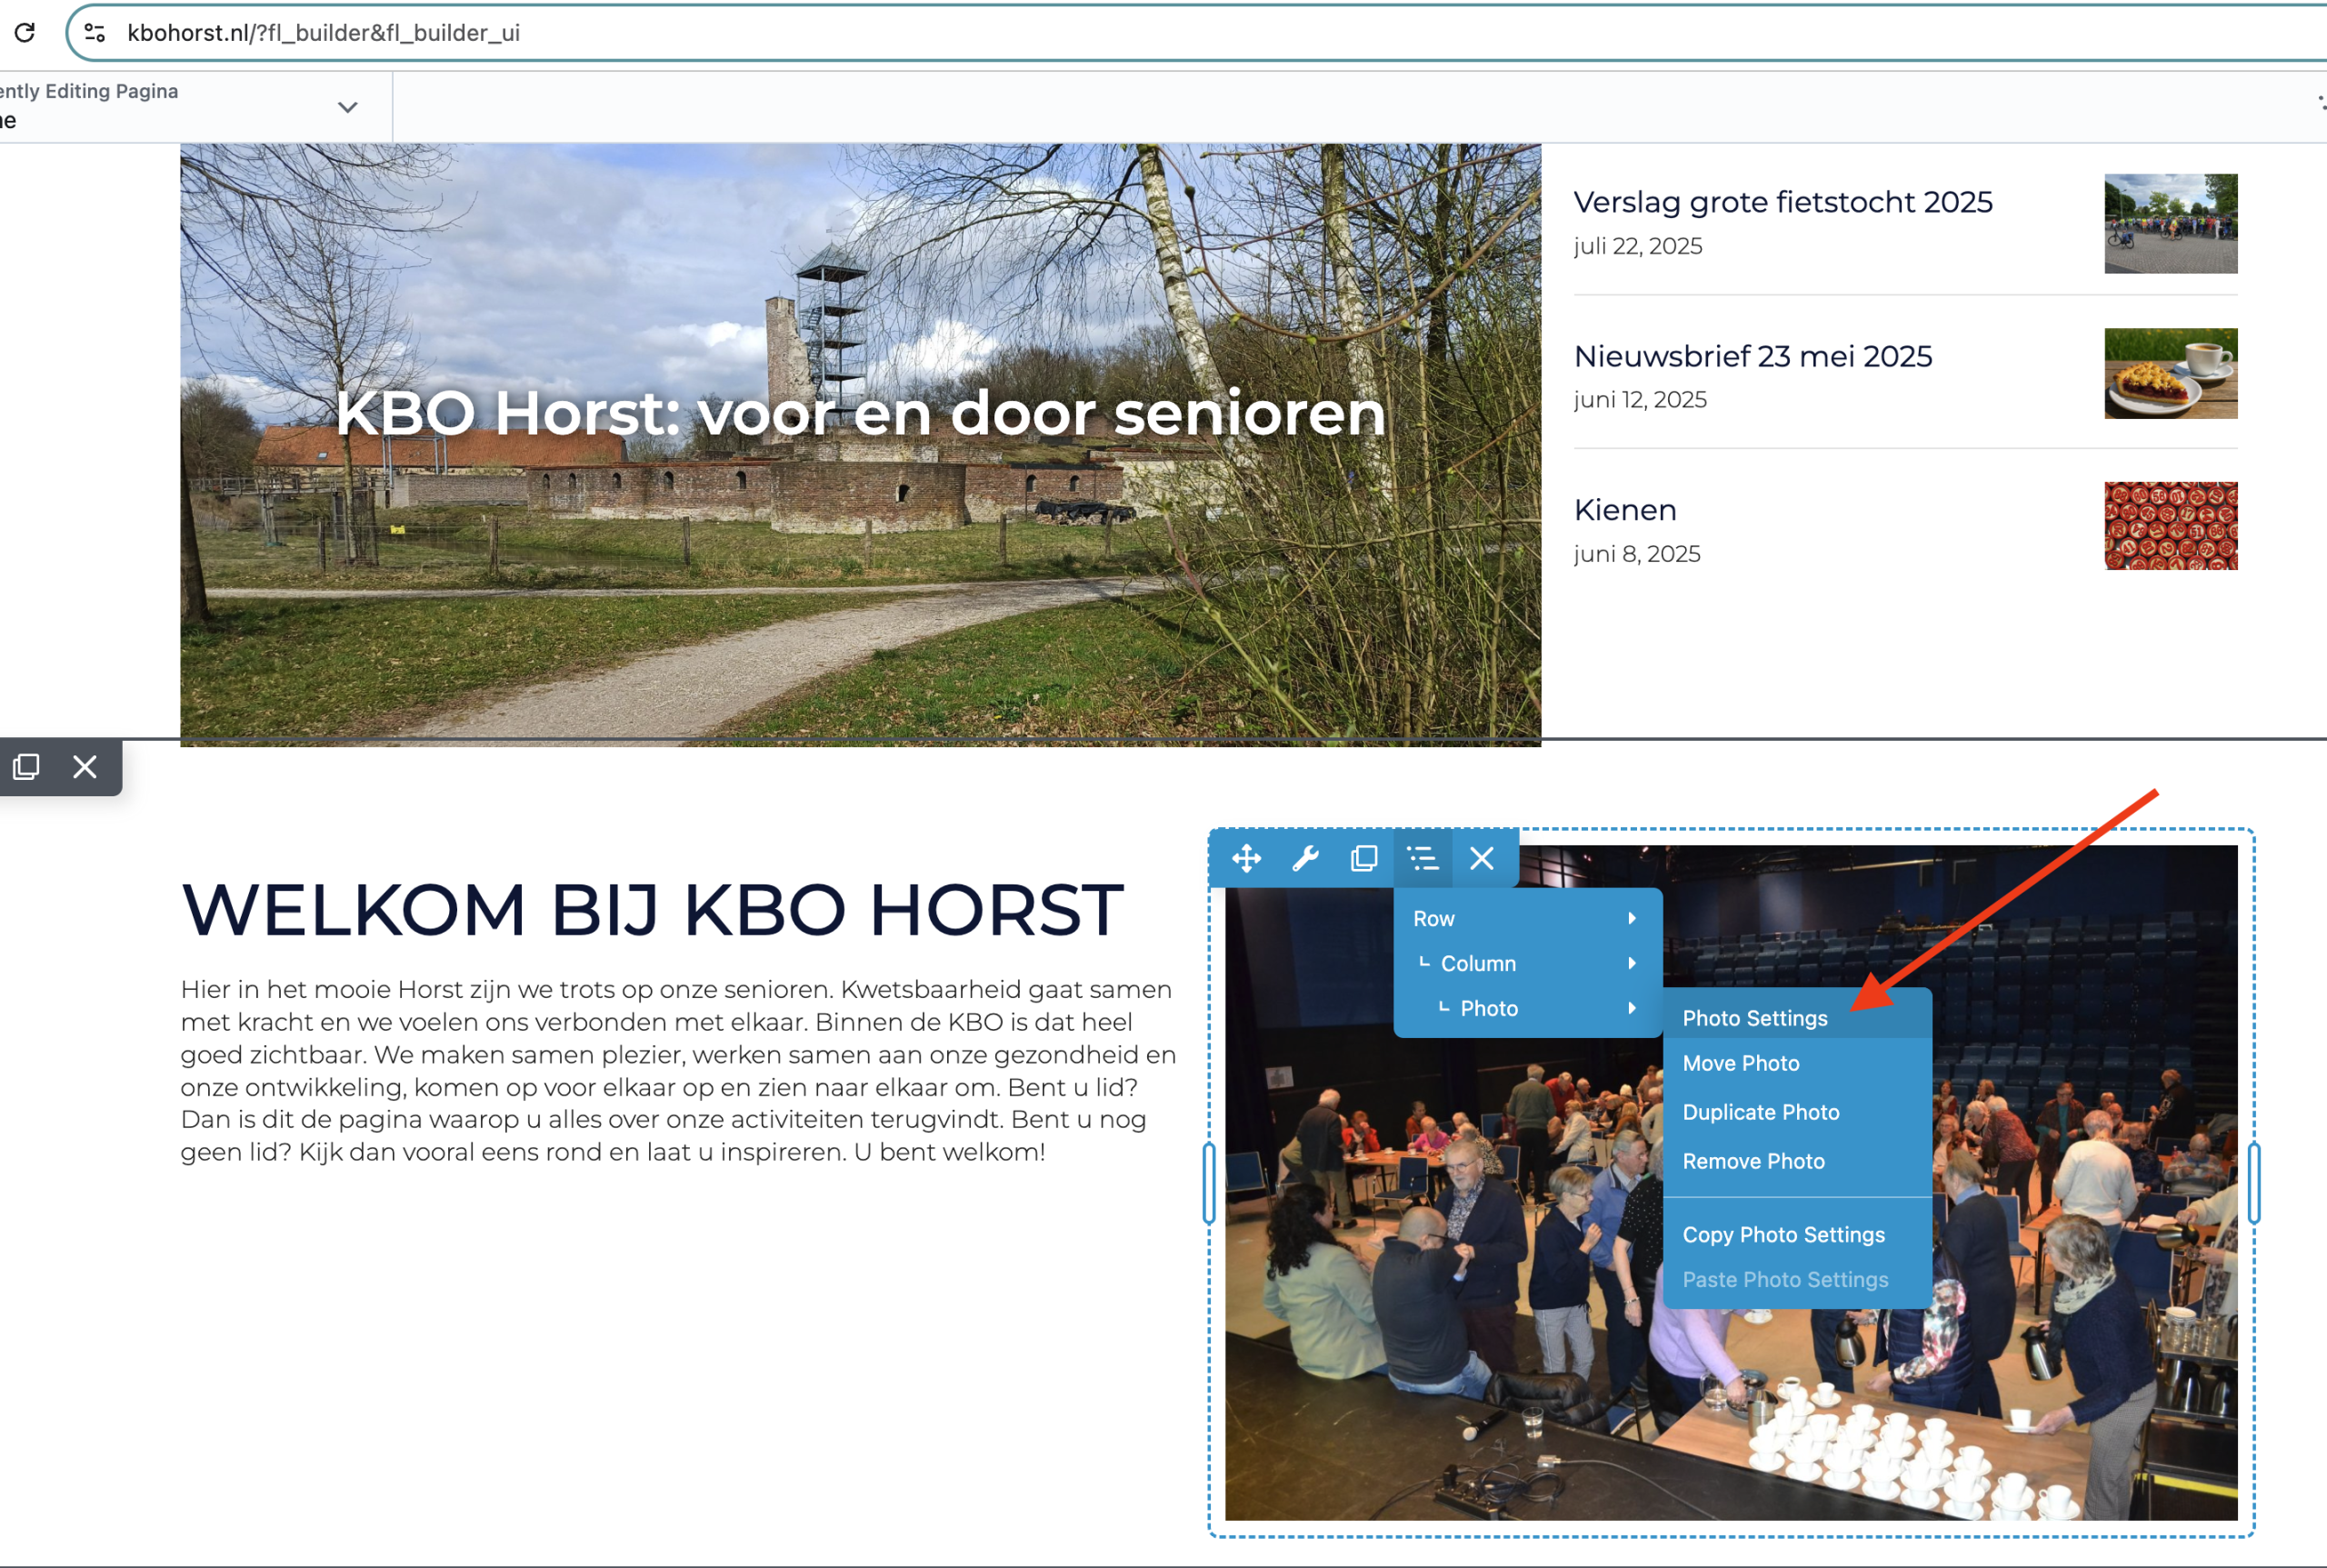Click the red bingo numbers thumbnail

tap(2171, 526)
